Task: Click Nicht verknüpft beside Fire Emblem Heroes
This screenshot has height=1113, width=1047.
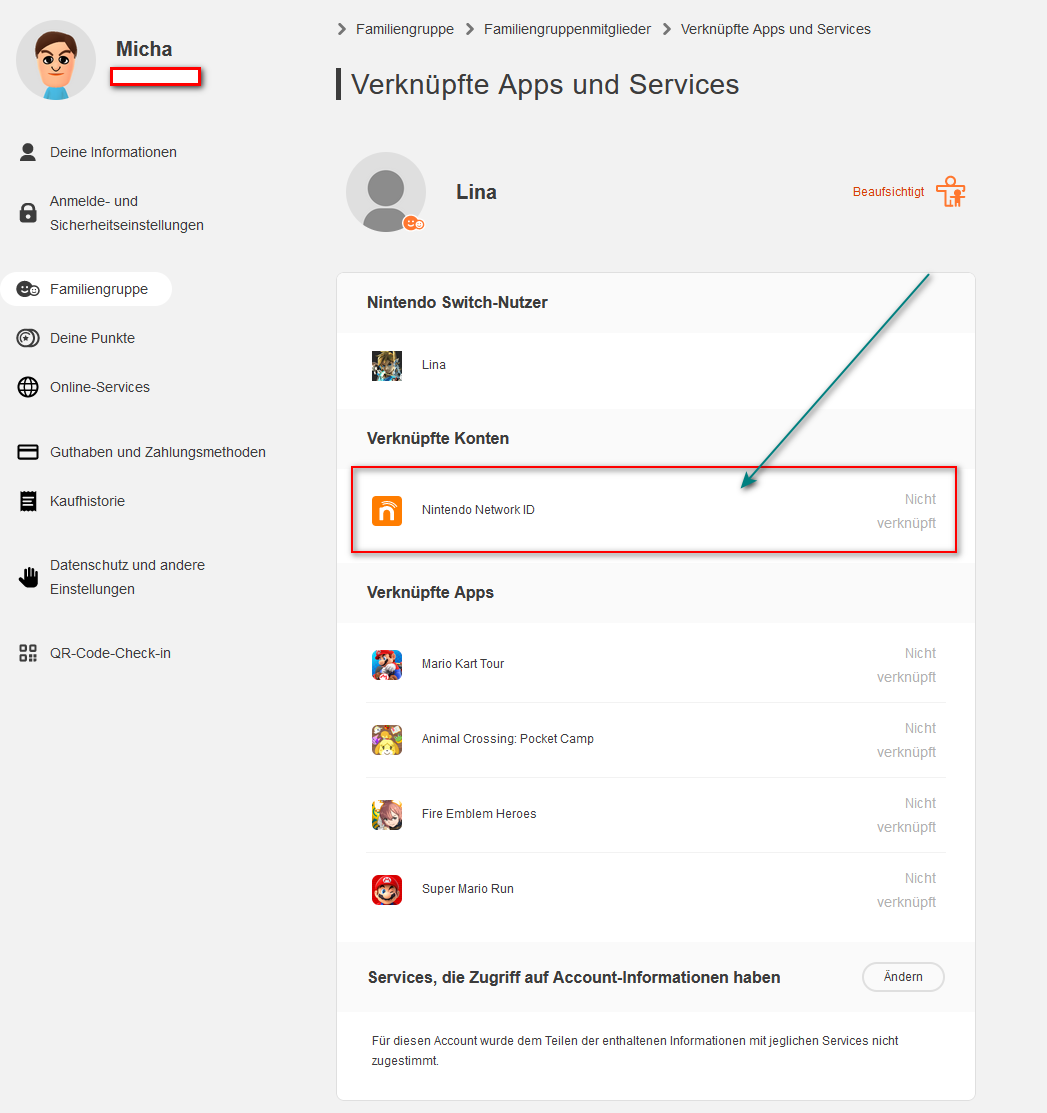Action: (906, 815)
